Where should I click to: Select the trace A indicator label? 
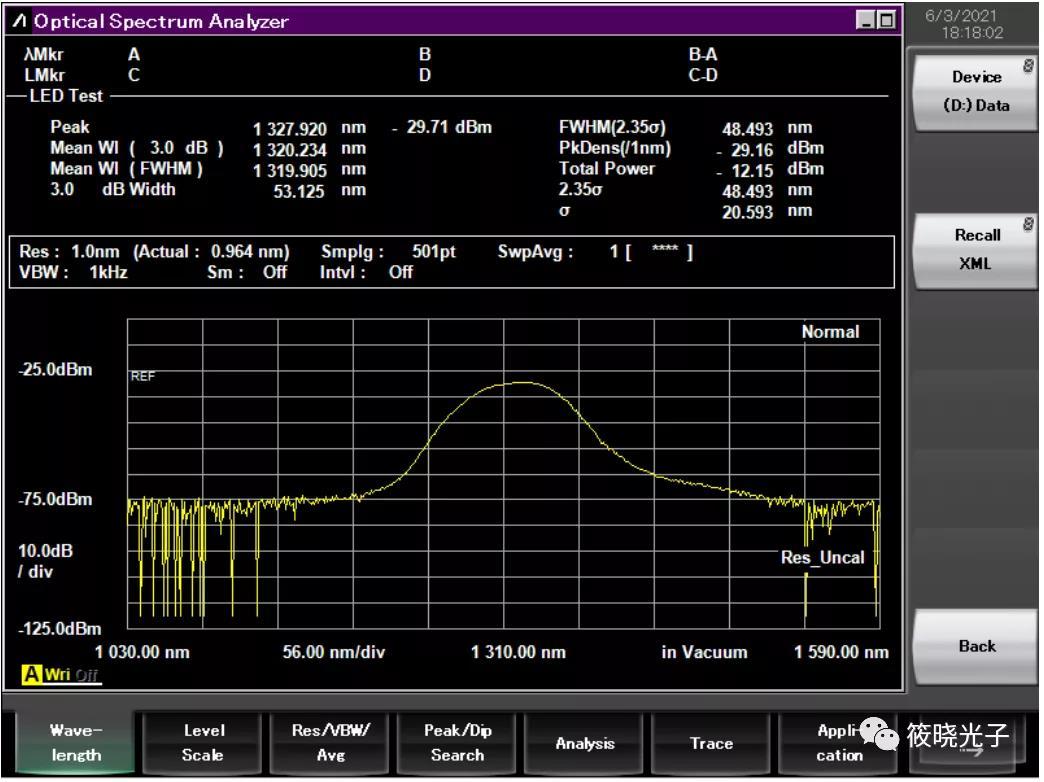(31, 675)
